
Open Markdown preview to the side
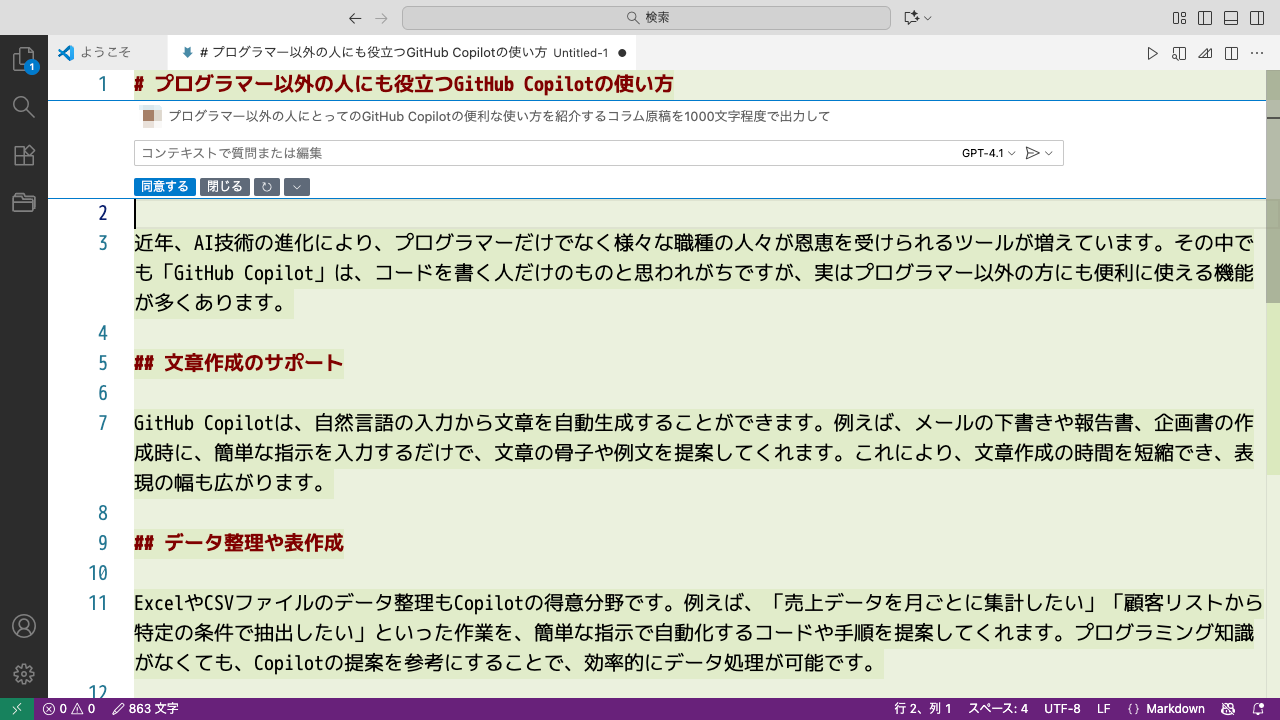[1179, 53]
